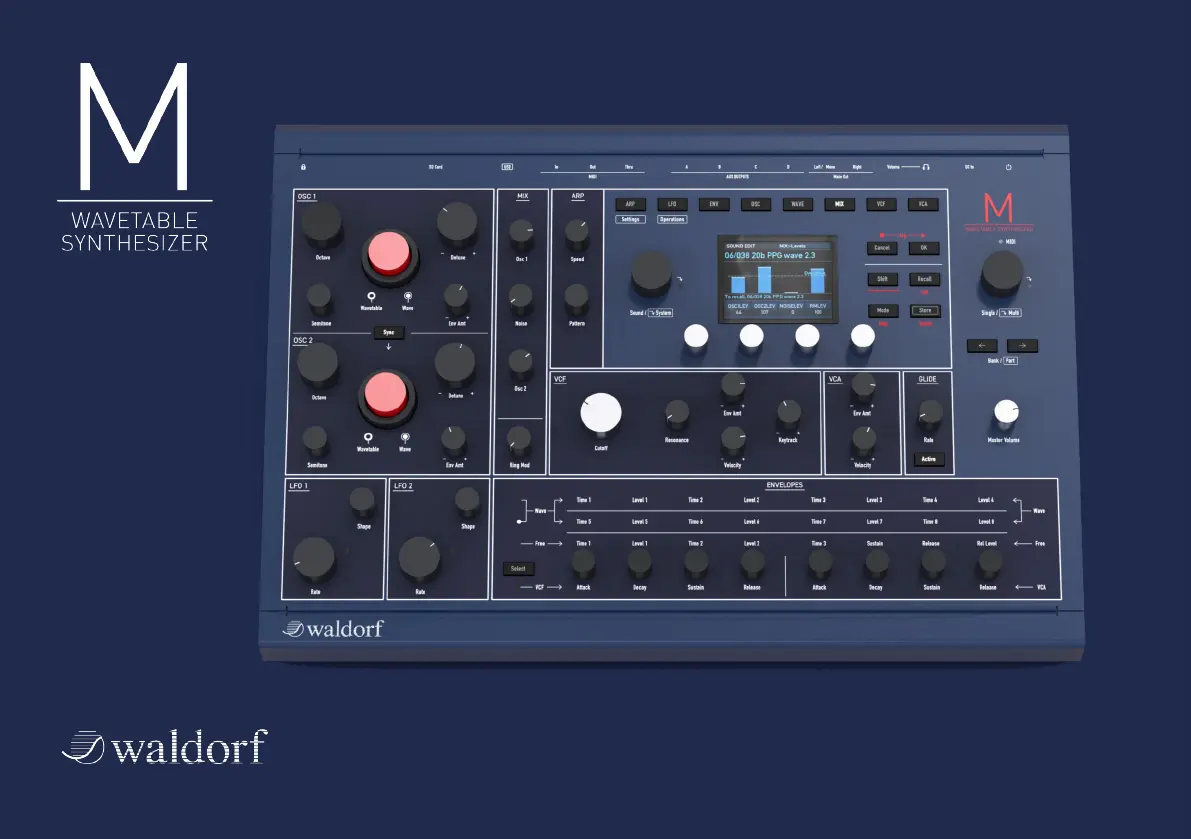Image resolution: width=1191 pixels, height=839 pixels.
Task: Click the OSC 2 Env Amt knob
Action: click(x=453, y=440)
